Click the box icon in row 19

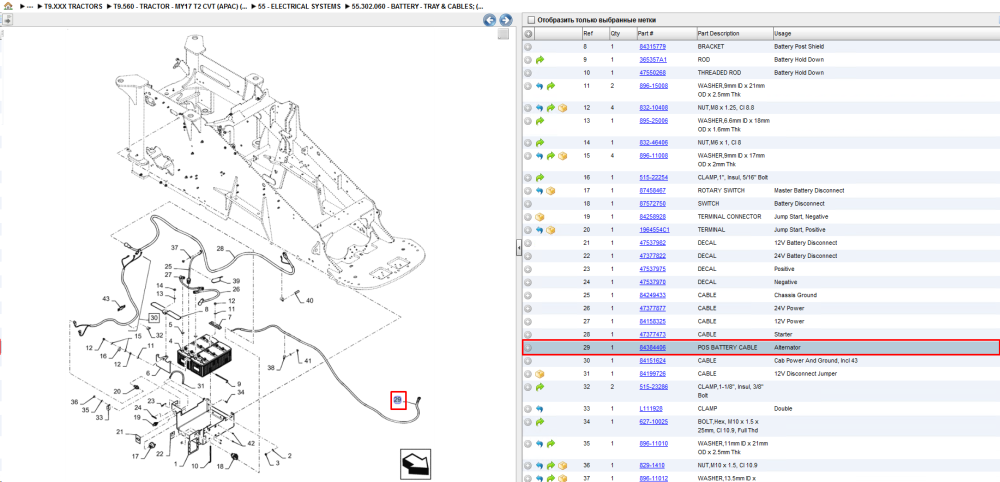[540, 217]
